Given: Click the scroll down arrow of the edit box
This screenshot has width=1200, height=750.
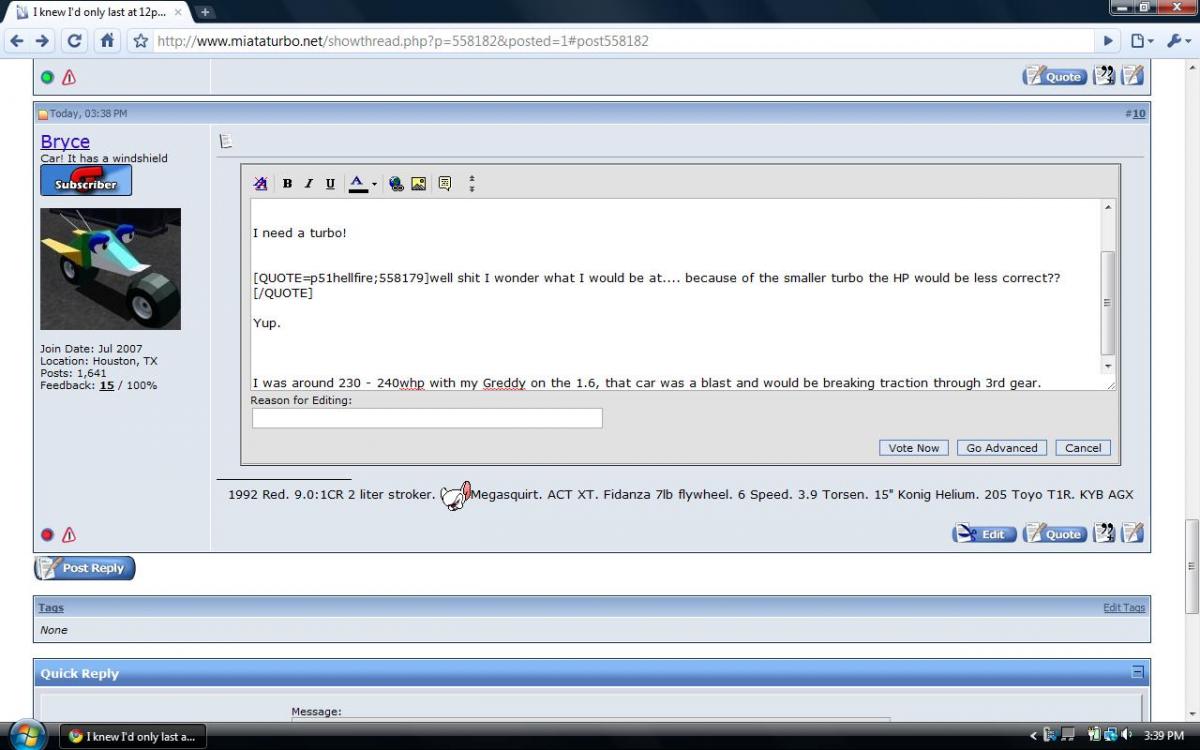Looking at the screenshot, I should pyautogui.click(x=1108, y=366).
